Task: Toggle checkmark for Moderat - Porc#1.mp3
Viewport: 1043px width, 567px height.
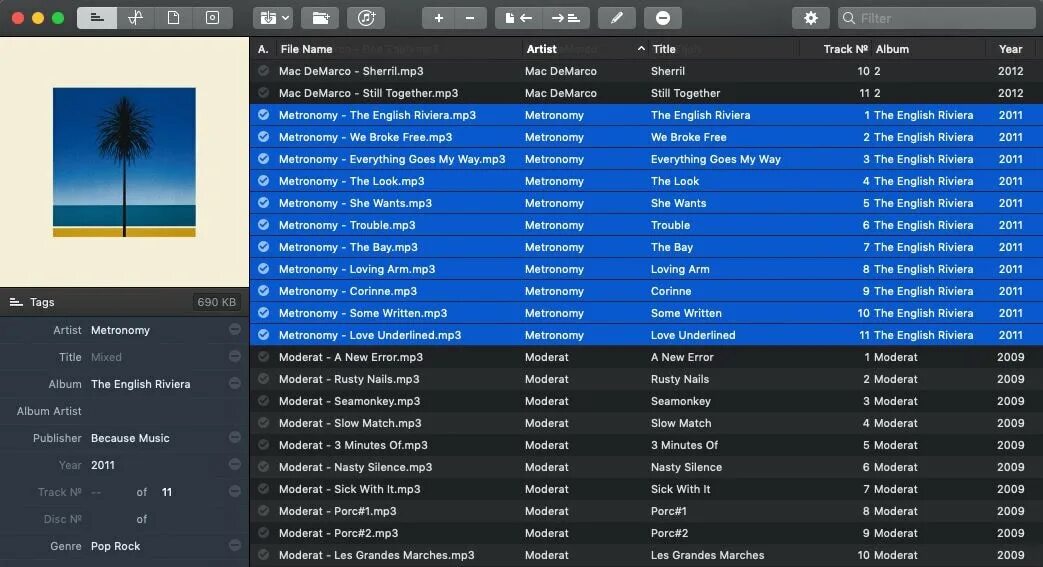Action: pos(263,510)
